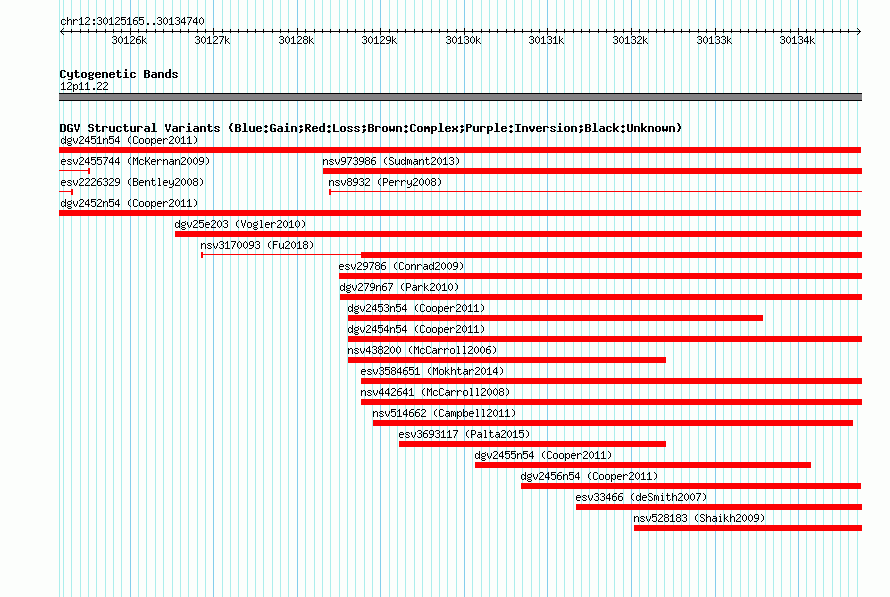Open nsv438200 (McCarroll2006) variant label
Screen dimensions: 890x597
(422, 350)
